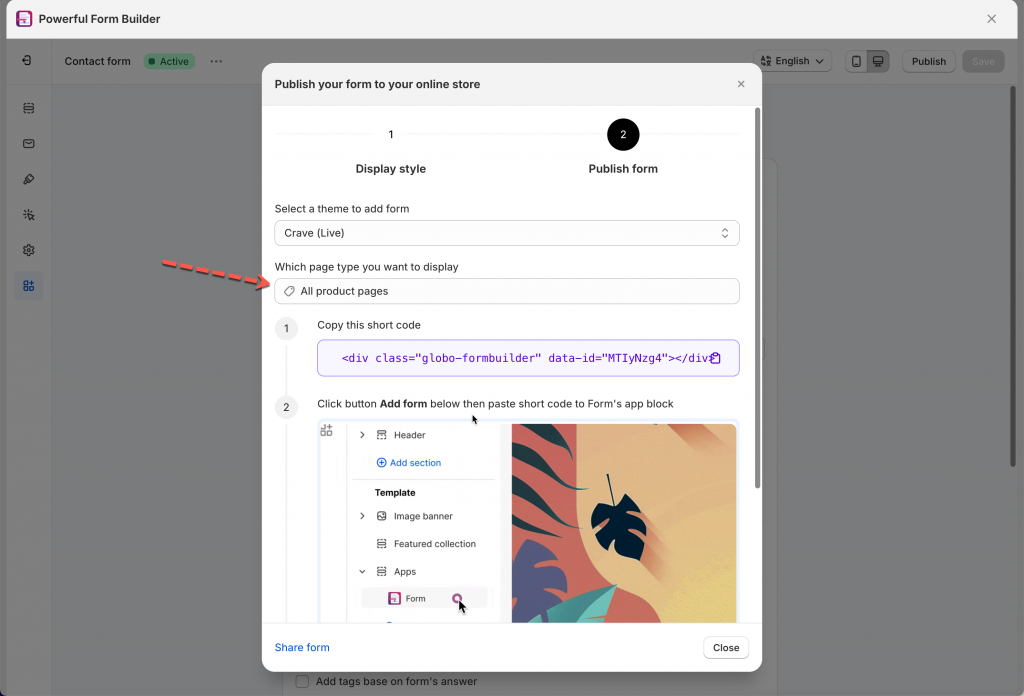
Task: Click the dialog's vertical scrollbar
Action: tap(757, 300)
